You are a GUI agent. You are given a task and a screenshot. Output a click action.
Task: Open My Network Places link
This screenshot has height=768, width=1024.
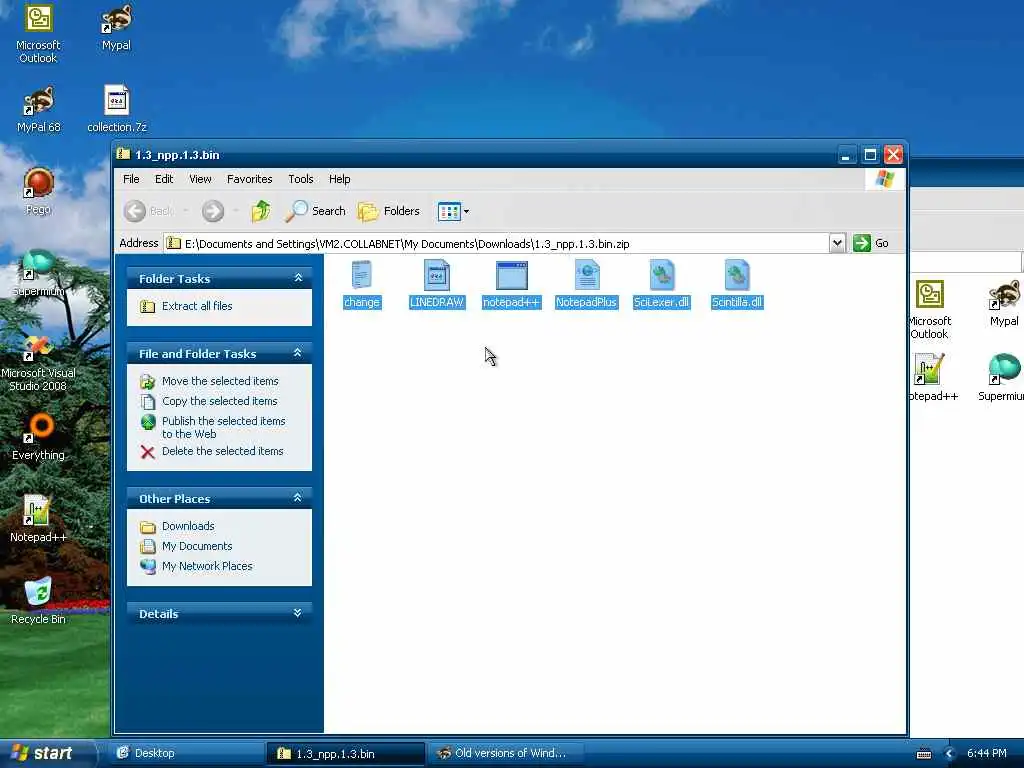pyautogui.click(x=207, y=566)
